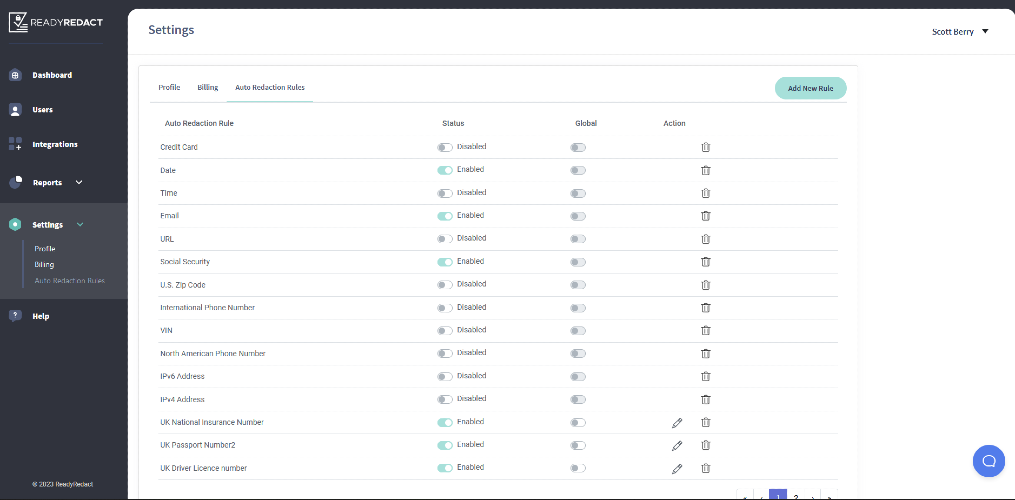Open the Scott Berry user dropdown
The image size is (1015, 500).
tap(960, 31)
